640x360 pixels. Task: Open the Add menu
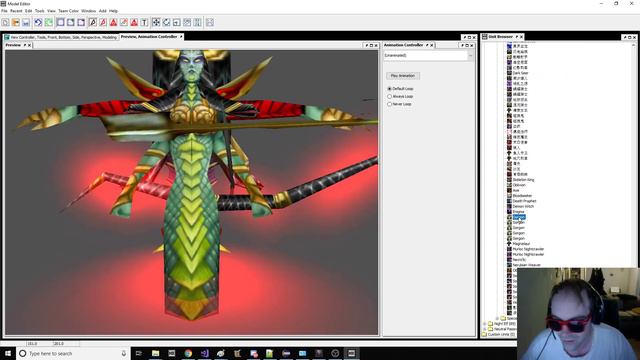point(102,11)
